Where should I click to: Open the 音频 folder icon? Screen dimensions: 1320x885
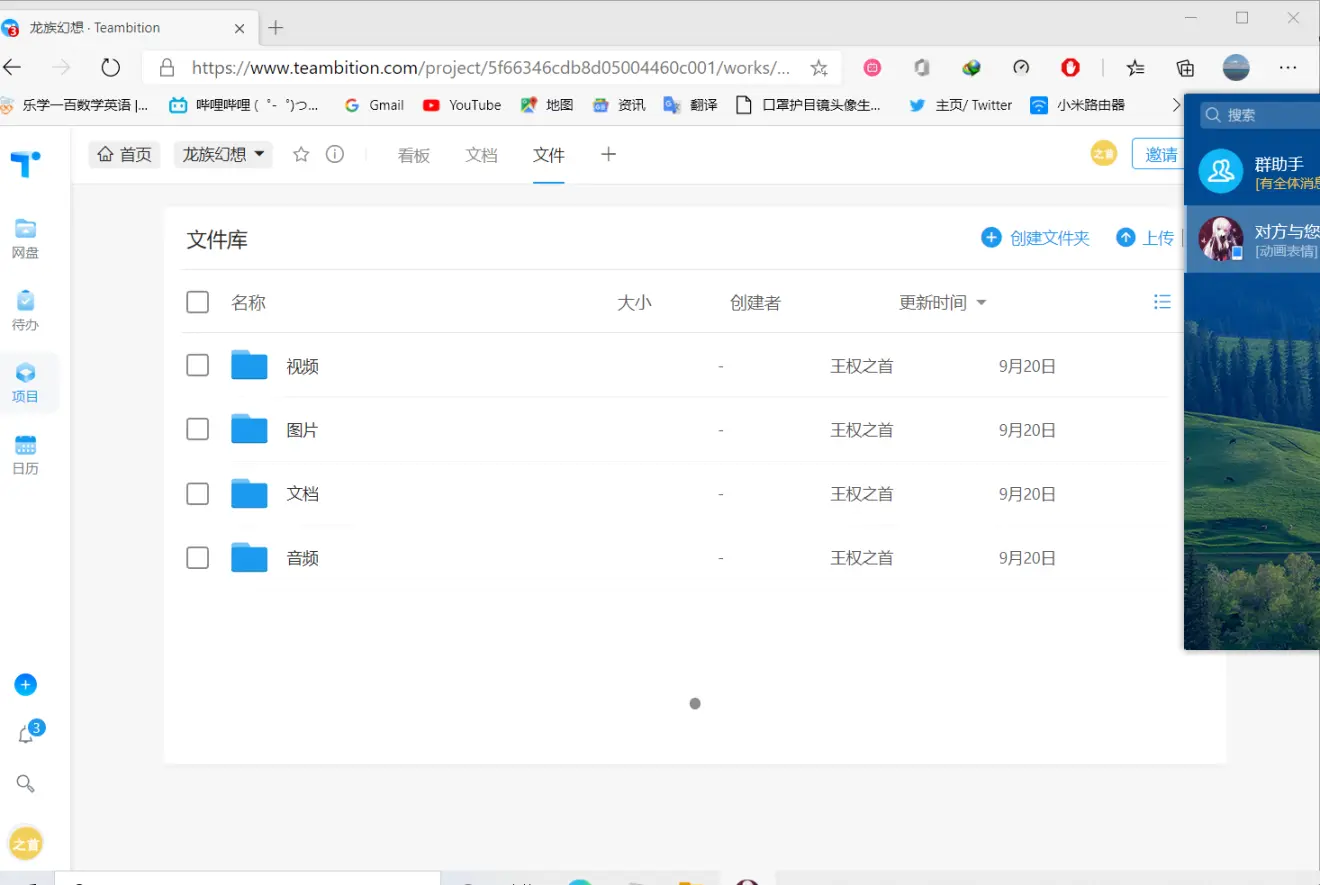tap(249, 557)
